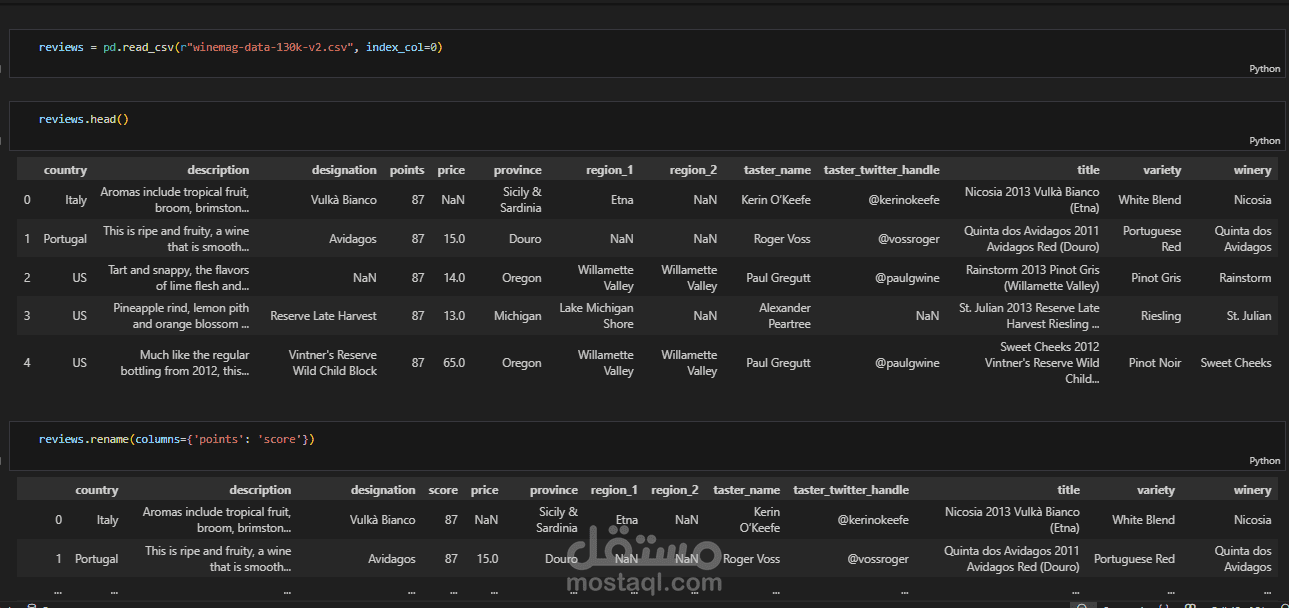This screenshot has width=1289, height=608.
Task: Select the 'Pinot Noir' variety cell
Action: 1154,363
